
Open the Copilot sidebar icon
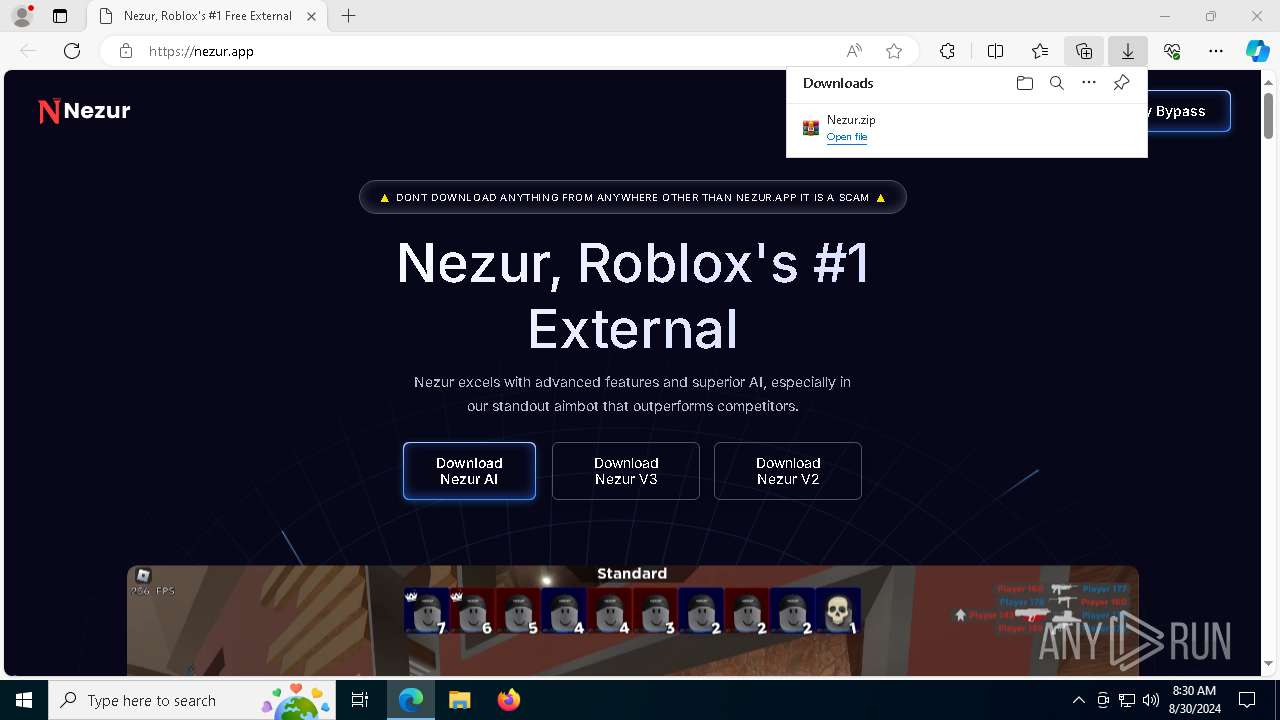[x=1257, y=51]
